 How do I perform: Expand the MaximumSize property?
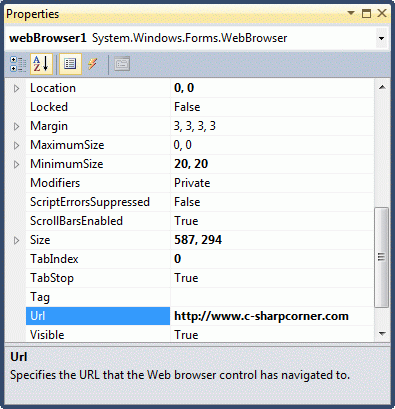coord(16,145)
